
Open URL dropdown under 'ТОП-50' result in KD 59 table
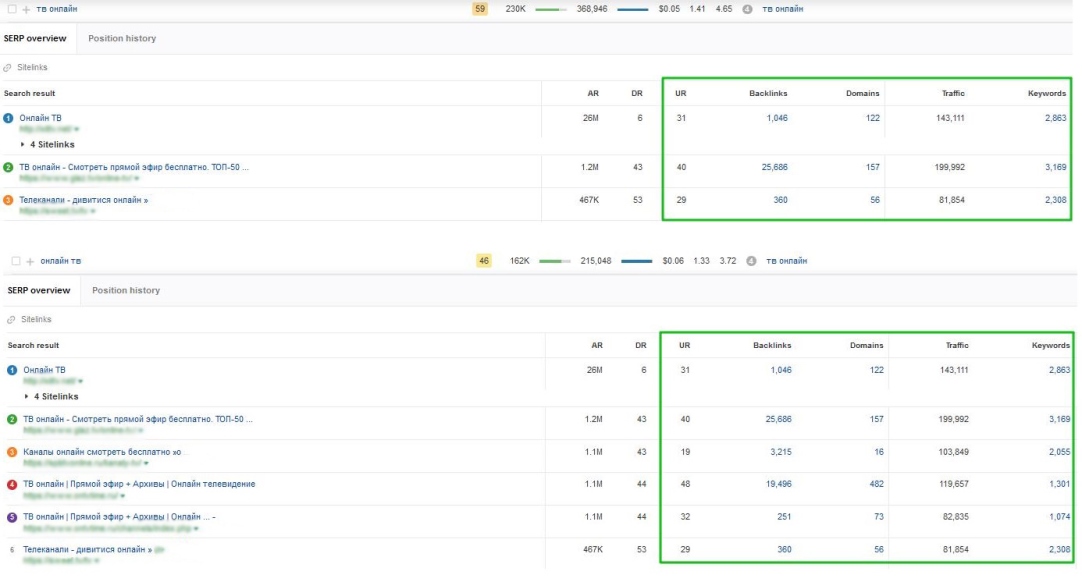(x=137, y=178)
